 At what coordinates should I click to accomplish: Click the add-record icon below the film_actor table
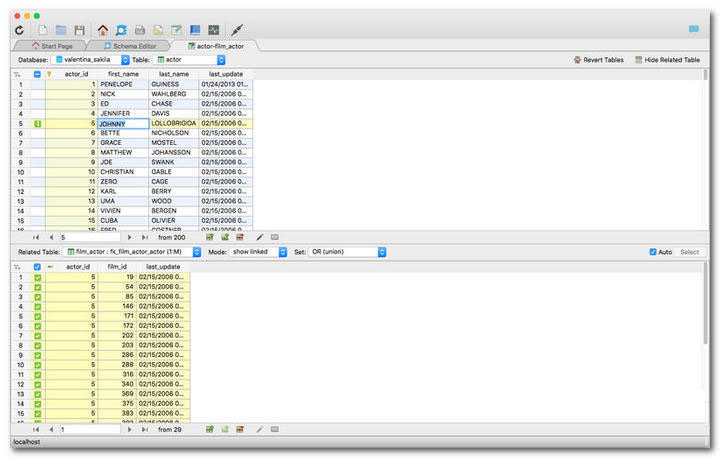(x=210, y=429)
